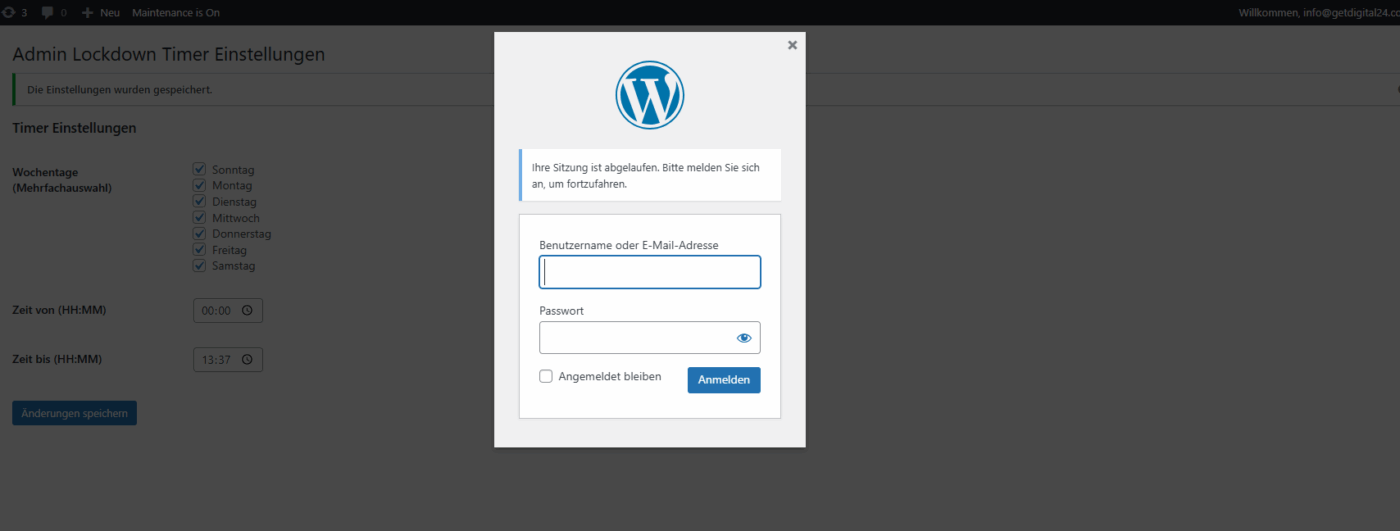Viewport: 1400px width, 531px height.
Task: Open updates counter in admin bar
Action: [14, 12]
